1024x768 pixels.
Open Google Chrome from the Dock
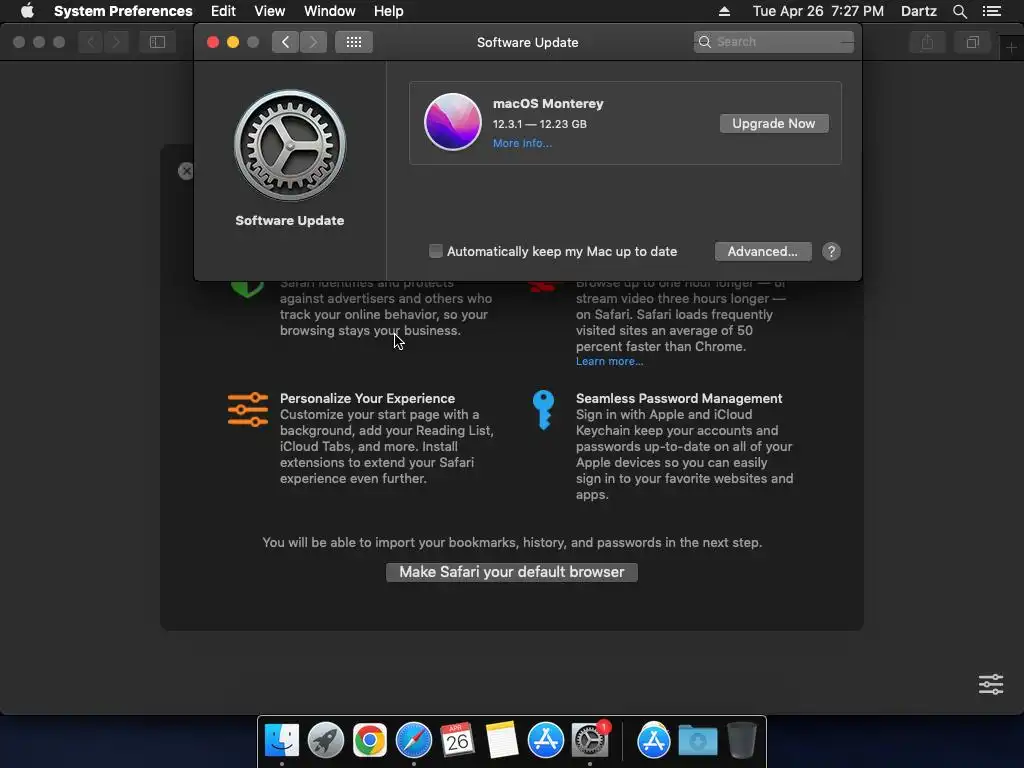370,740
